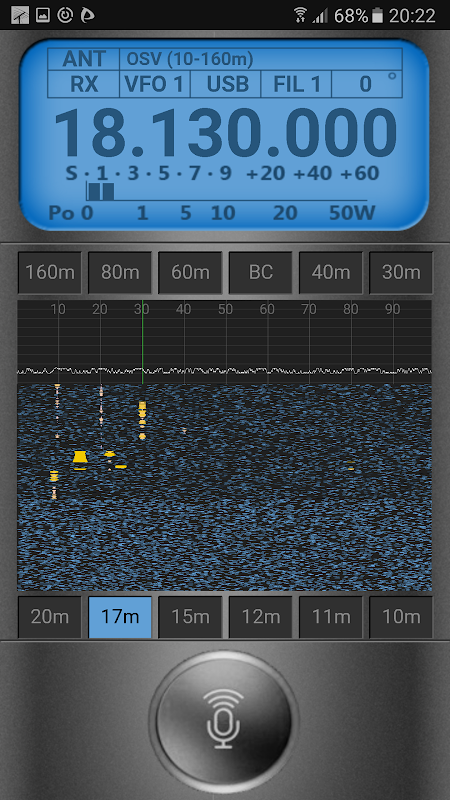The height and width of the screenshot is (800, 450).
Task: Tap the 18.130.000 frequency readout
Action: click(225, 133)
